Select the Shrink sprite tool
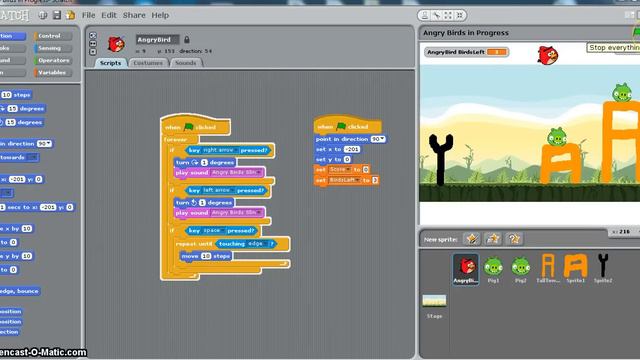 (x=460, y=16)
